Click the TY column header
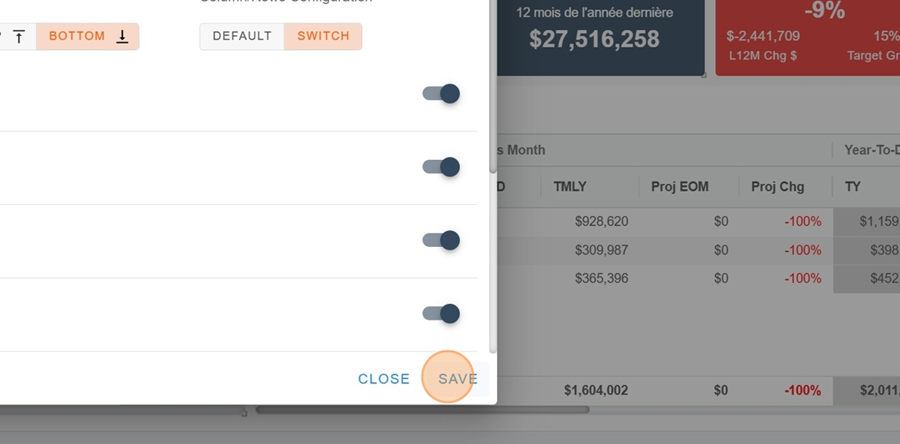Viewport: 900px width, 444px height. click(x=853, y=186)
